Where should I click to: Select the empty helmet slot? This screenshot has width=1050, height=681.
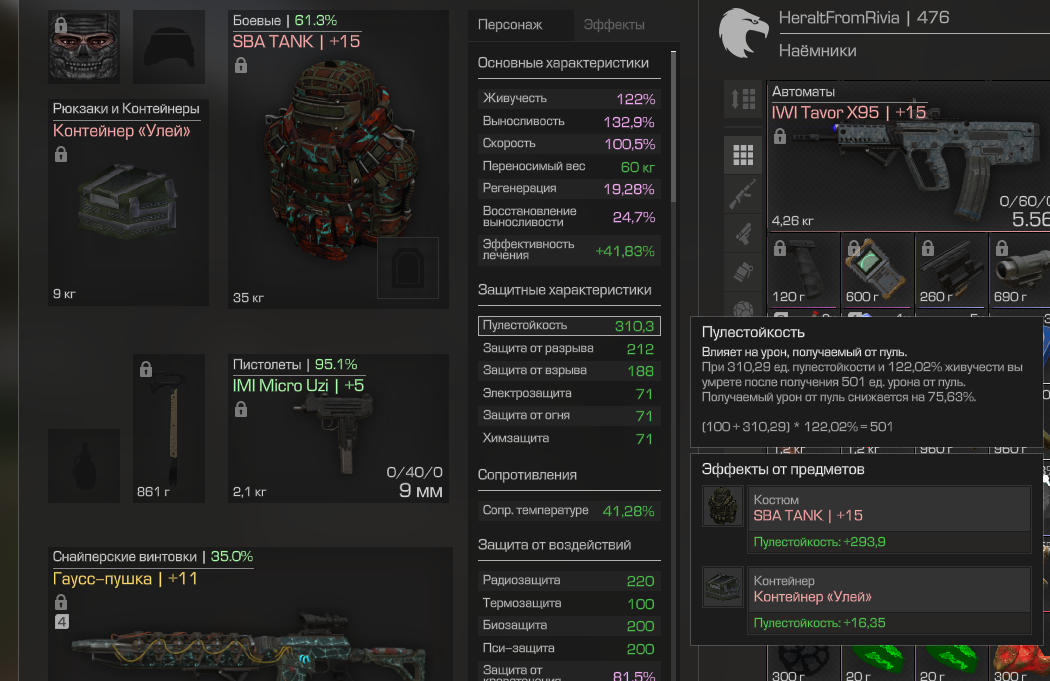[169, 47]
